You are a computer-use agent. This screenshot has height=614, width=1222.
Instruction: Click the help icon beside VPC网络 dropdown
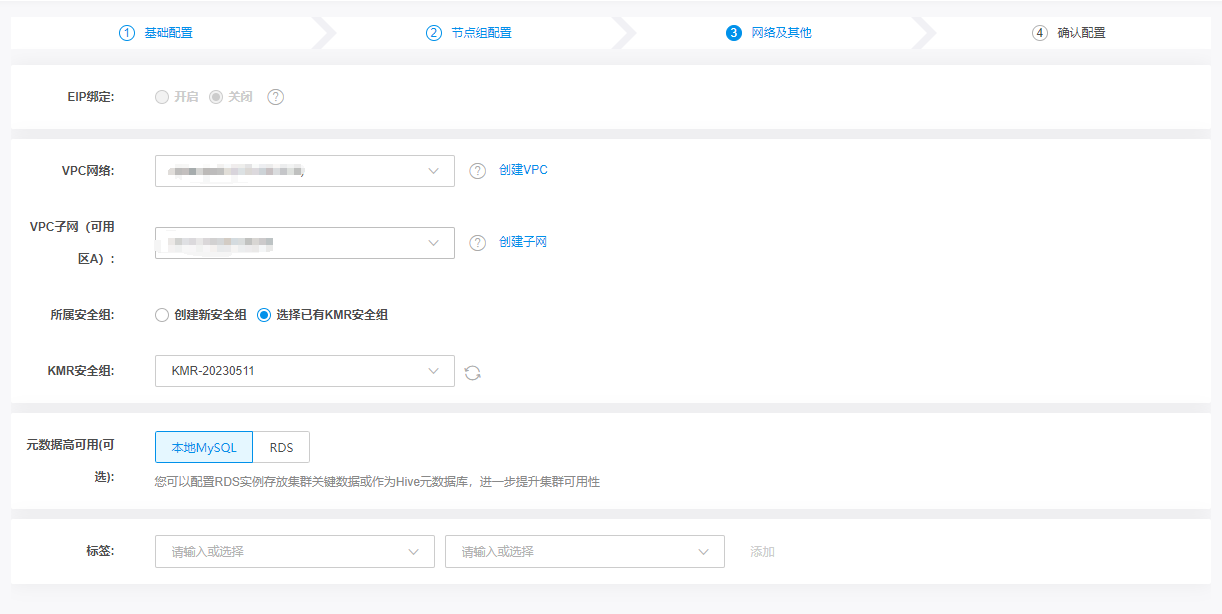(x=478, y=171)
